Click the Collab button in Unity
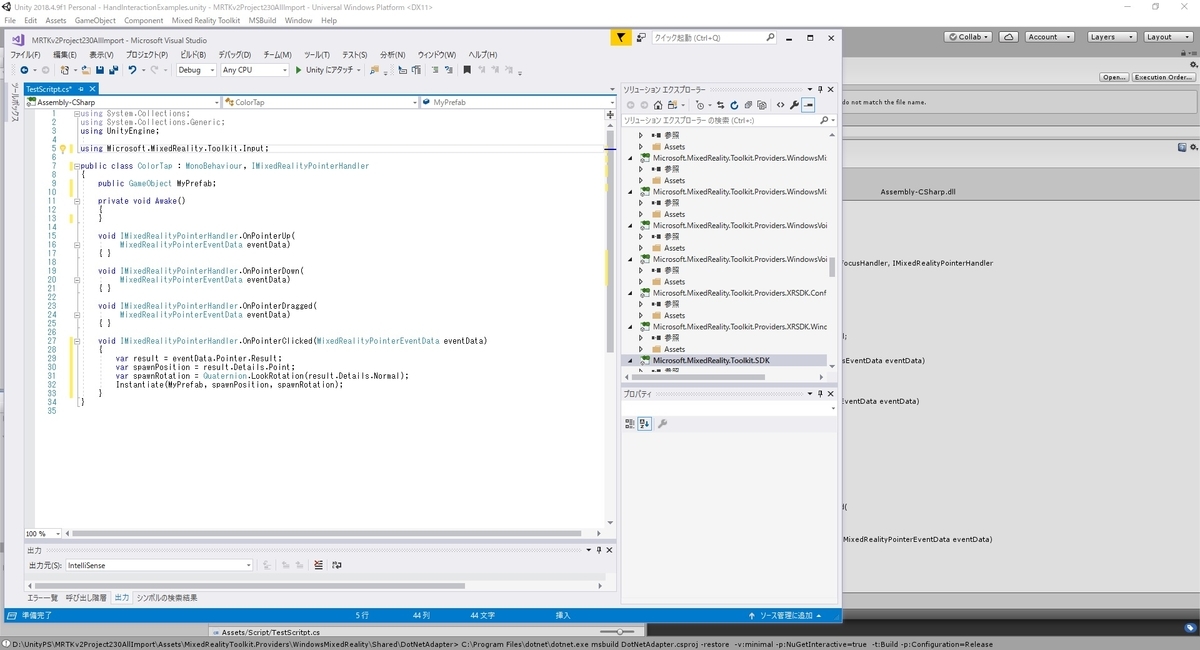Image resolution: width=1200 pixels, height=650 pixels. pos(968,37)
